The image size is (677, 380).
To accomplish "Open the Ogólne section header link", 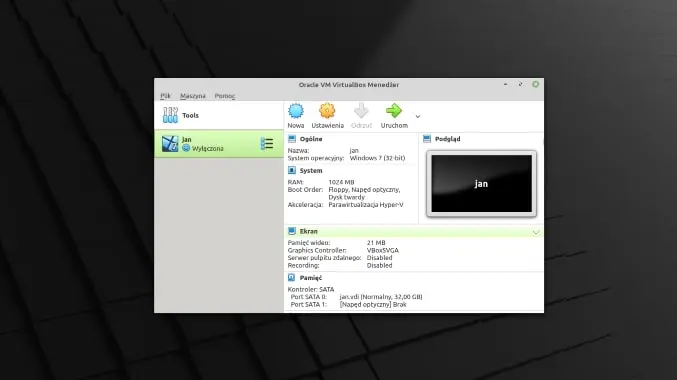I will 311,139.
